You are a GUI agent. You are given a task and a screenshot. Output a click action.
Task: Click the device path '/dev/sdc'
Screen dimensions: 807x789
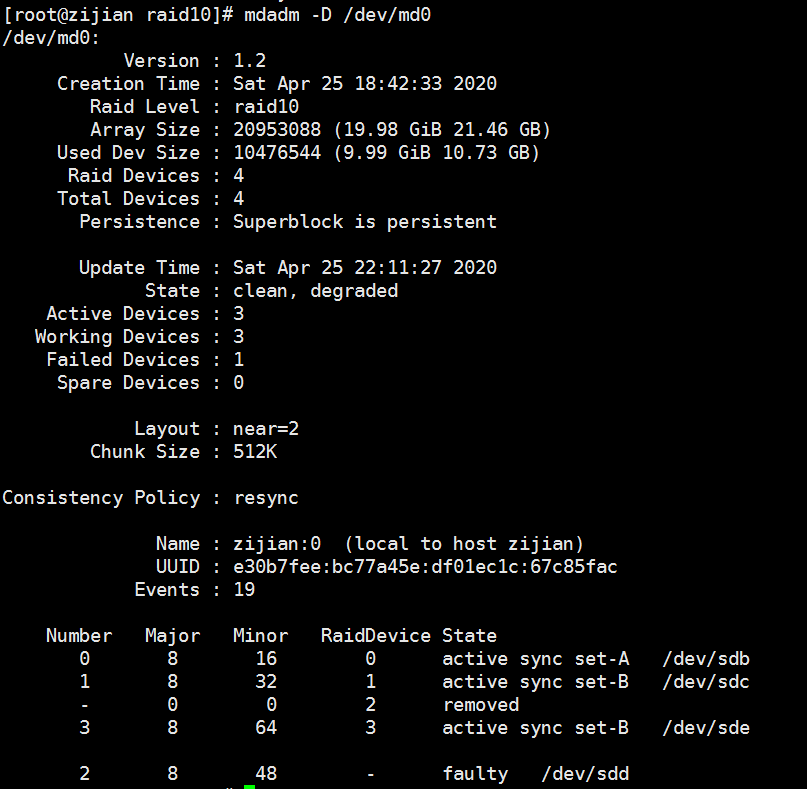click(706, 682)
